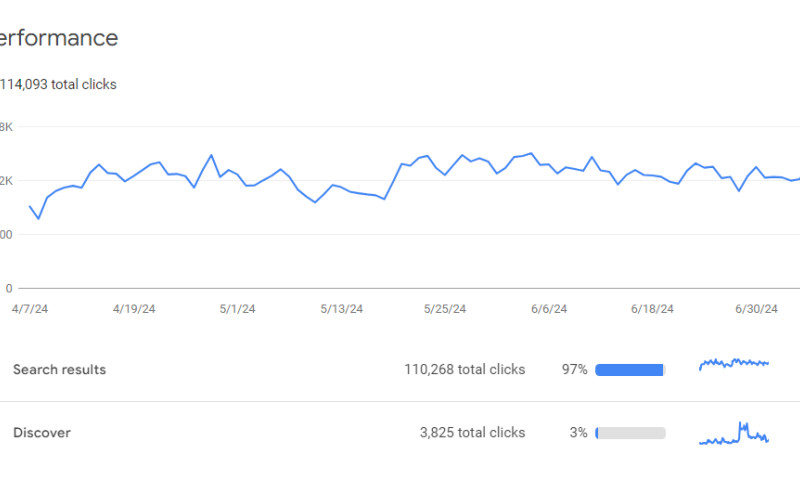Click the 3% percentage label
The width and height of the screenshot is (800, 480).
578,433
